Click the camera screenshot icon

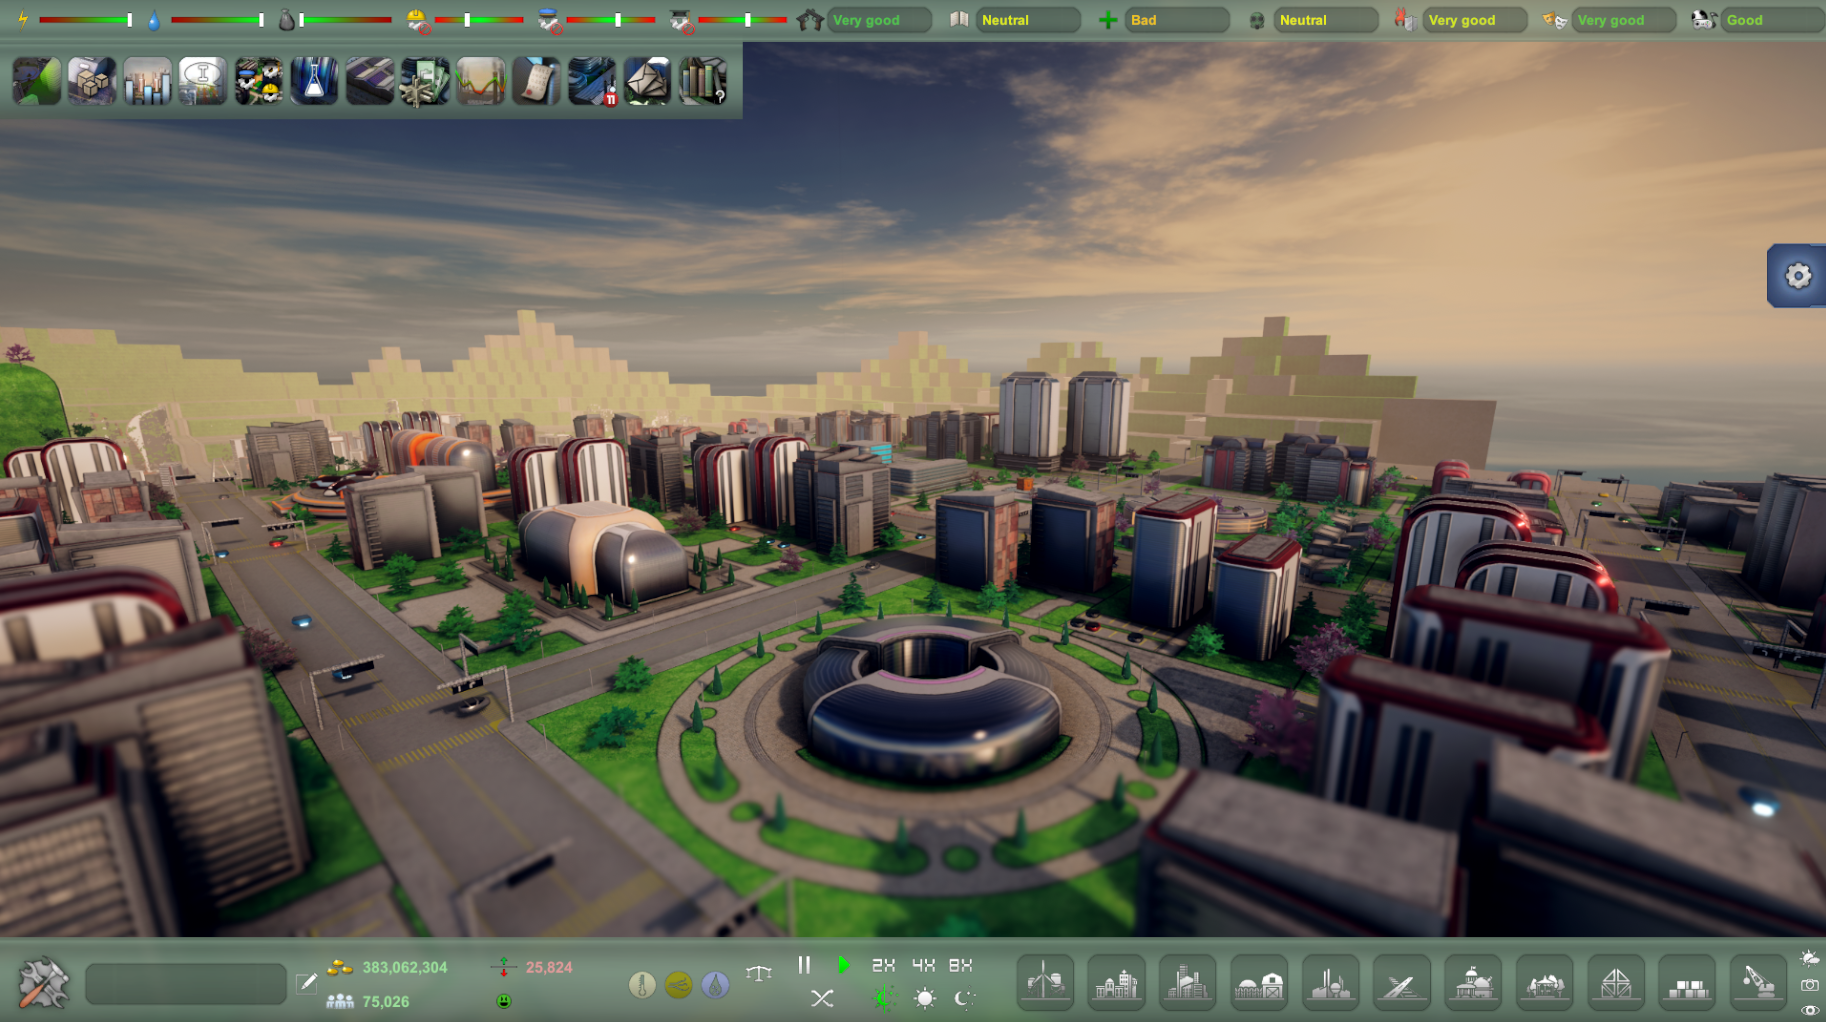1810,985
